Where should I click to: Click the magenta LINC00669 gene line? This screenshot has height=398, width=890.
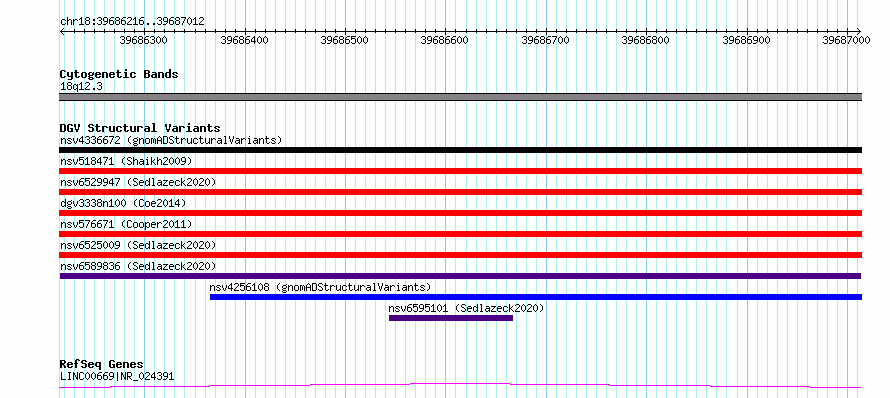tap(460, 386)
